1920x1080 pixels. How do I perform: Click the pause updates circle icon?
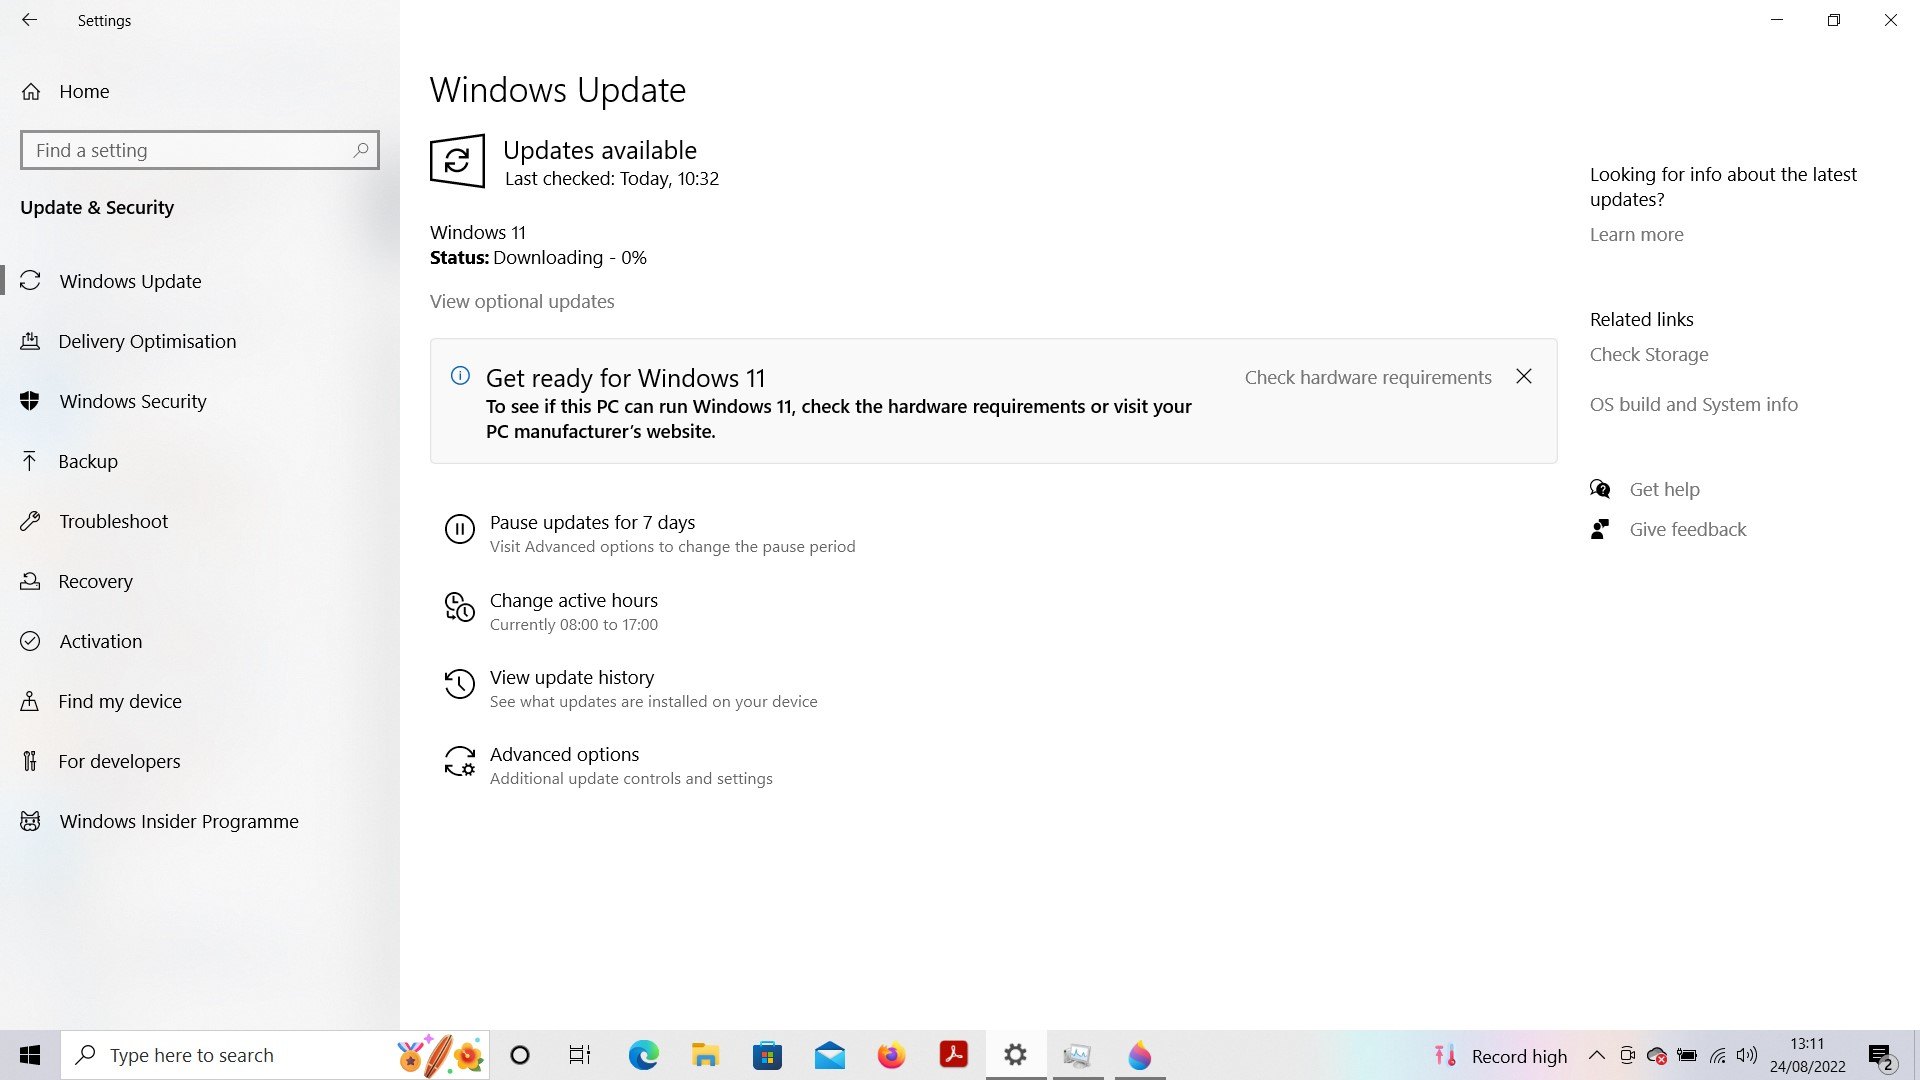[x=459, y=529]
